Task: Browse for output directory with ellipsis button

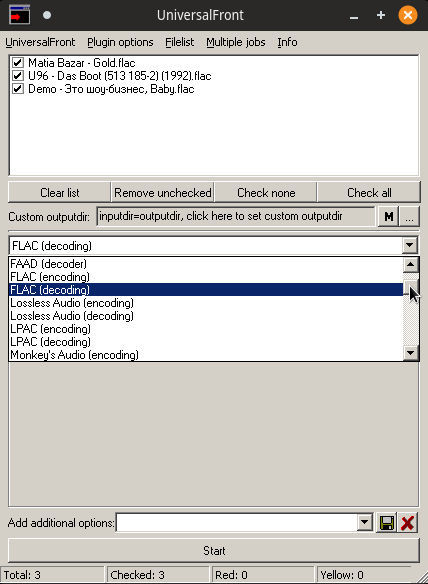Action: pos(409,216)
